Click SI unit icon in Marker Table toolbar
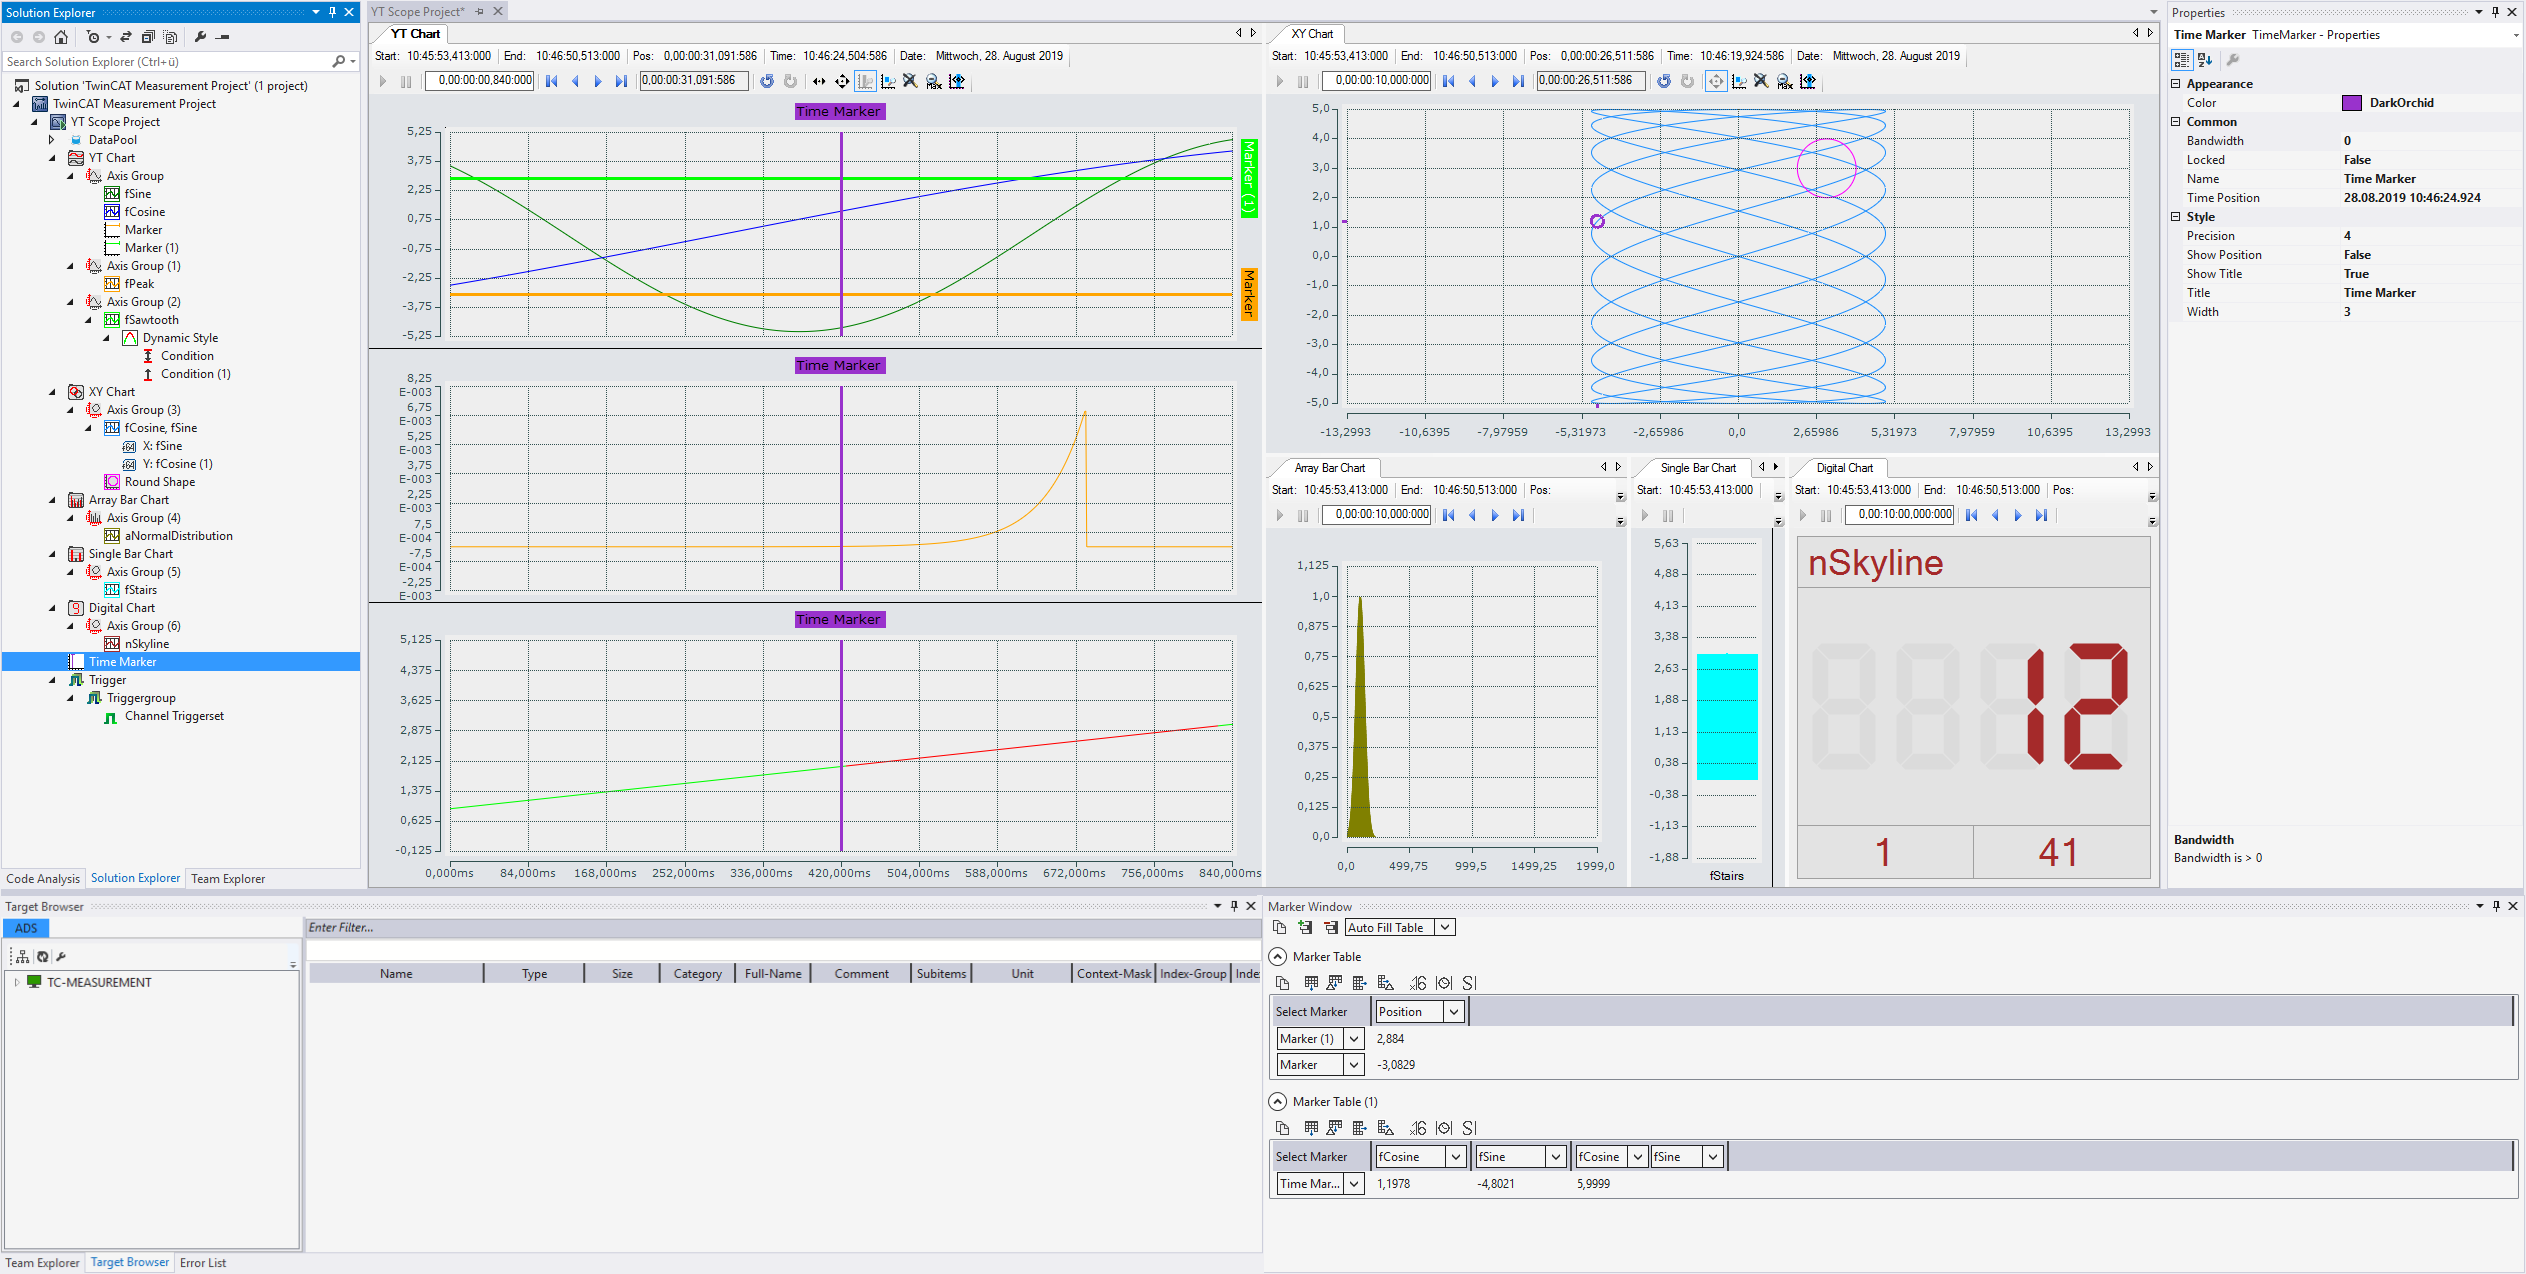Image resolution: width=2526 pixels, height=1274 pixels. pyautogui.click(x=1469, y=983)
